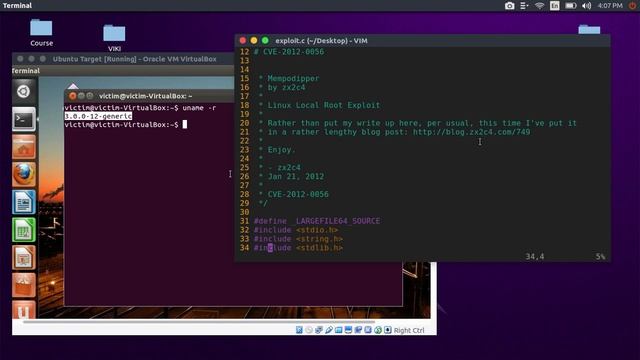
Task: Click line number 20 in Vim gutter
Action: 244,123
